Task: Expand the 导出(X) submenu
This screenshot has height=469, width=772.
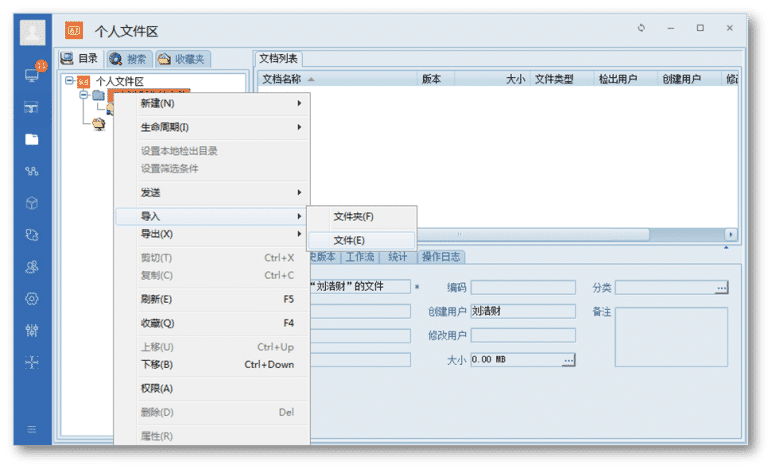Action: [x=212, y=234]
